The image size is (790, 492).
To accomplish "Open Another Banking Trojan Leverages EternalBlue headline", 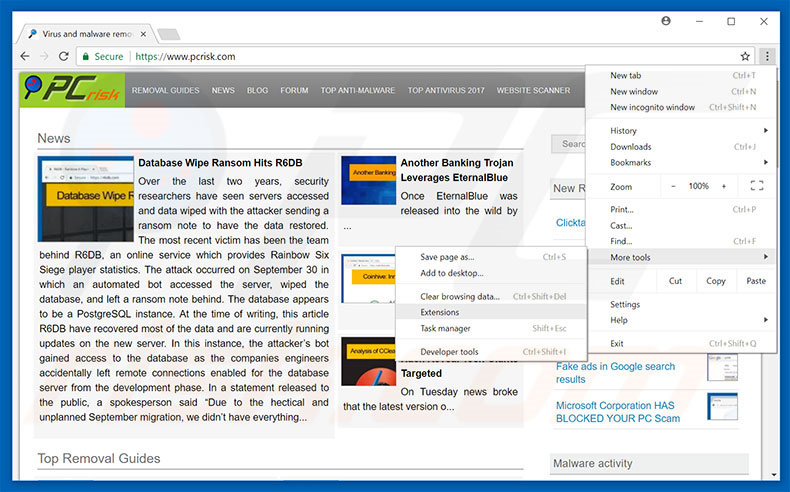I will coord(456,170).
